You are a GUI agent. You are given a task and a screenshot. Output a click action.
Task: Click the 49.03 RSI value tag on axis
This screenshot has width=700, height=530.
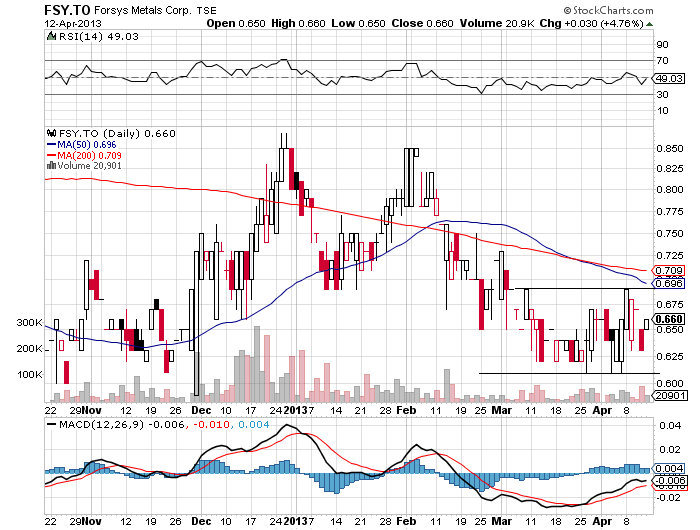[669, 79]
